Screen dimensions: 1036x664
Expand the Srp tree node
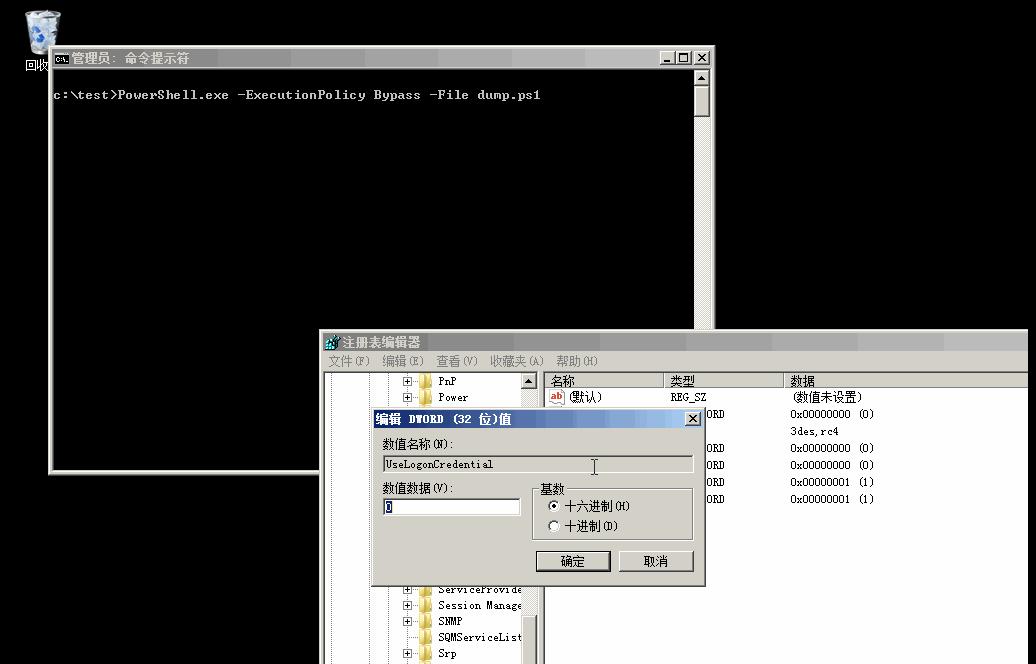click(407, 653)
